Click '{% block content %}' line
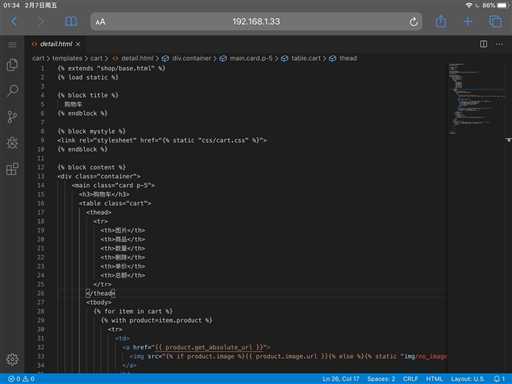Image resolution: width=512 pixels, height=384 pixels. [92, 167]
